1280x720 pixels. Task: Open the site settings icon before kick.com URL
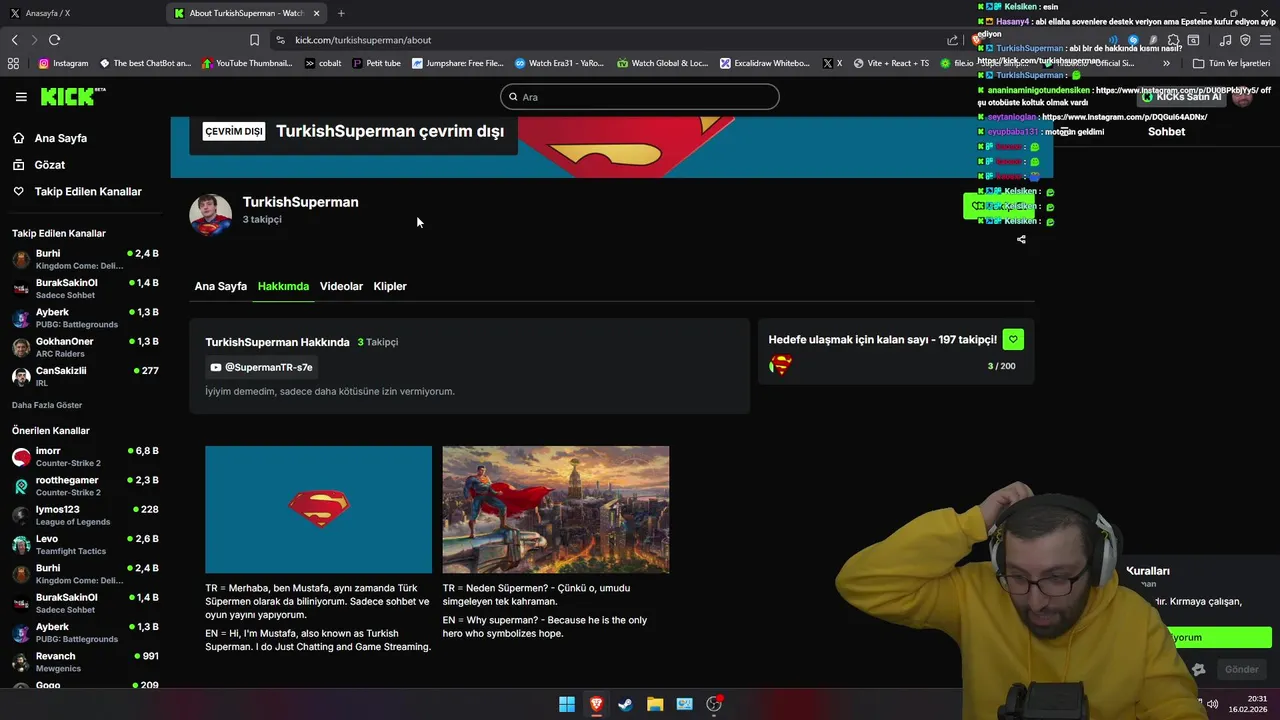point(280,40)
